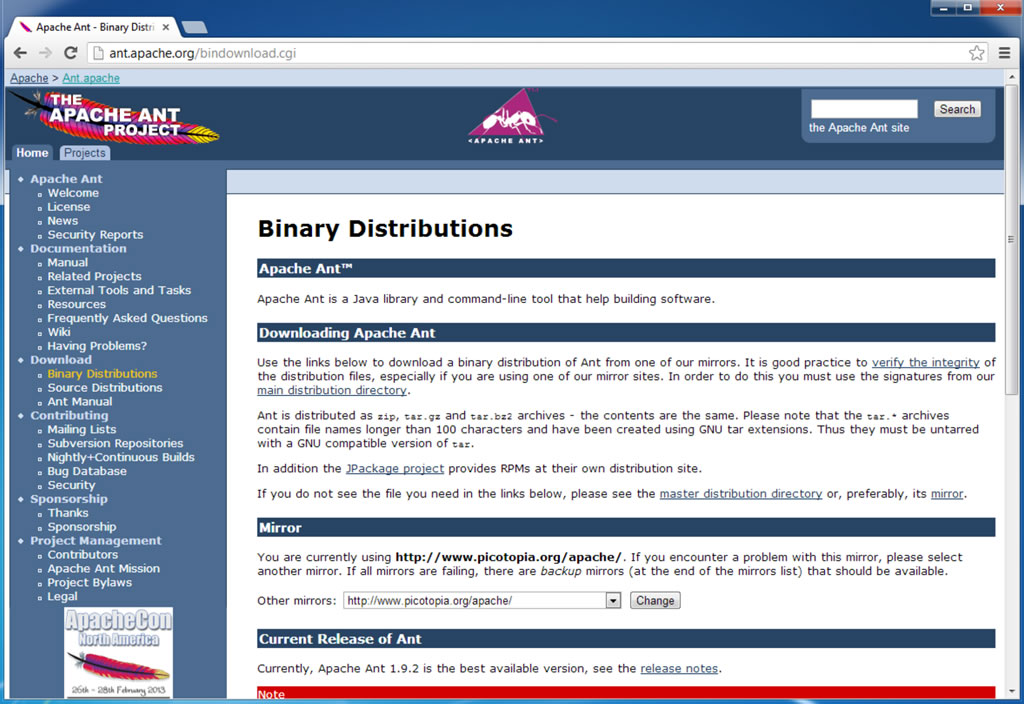Click the scrollbar up arrow

tap(1011, 74)
